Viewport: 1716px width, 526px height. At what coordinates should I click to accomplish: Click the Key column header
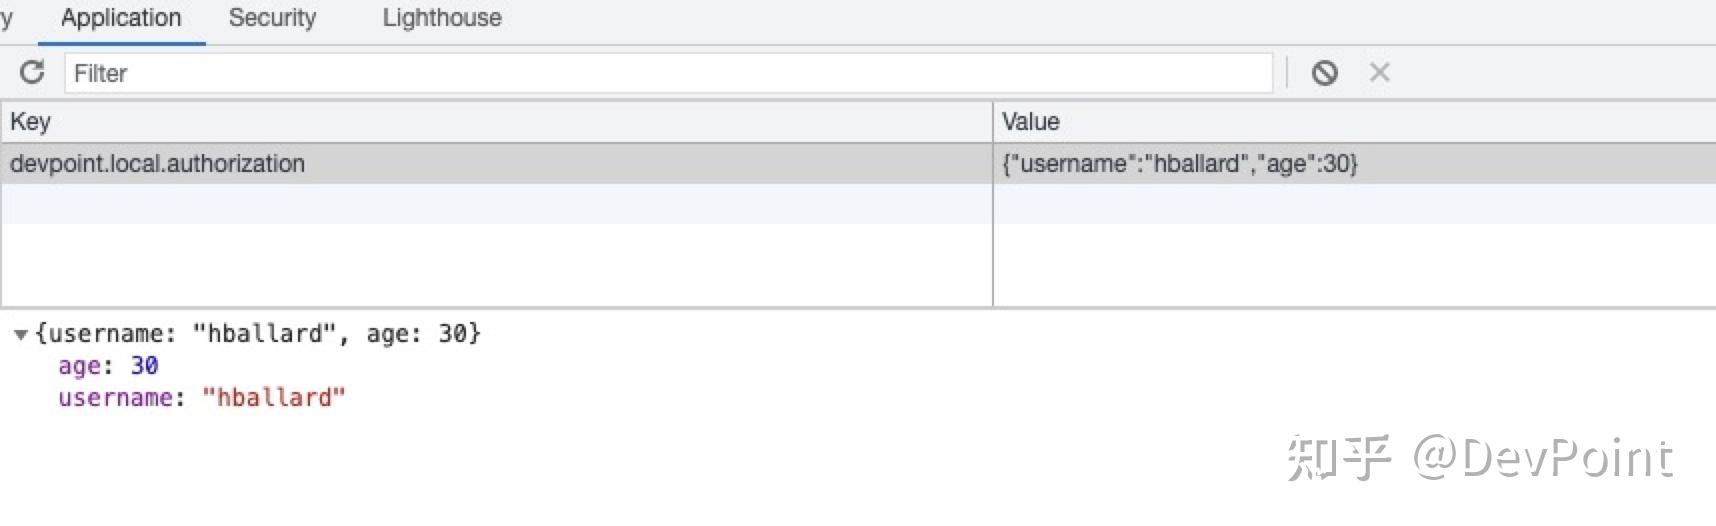[x=496, y=122]
